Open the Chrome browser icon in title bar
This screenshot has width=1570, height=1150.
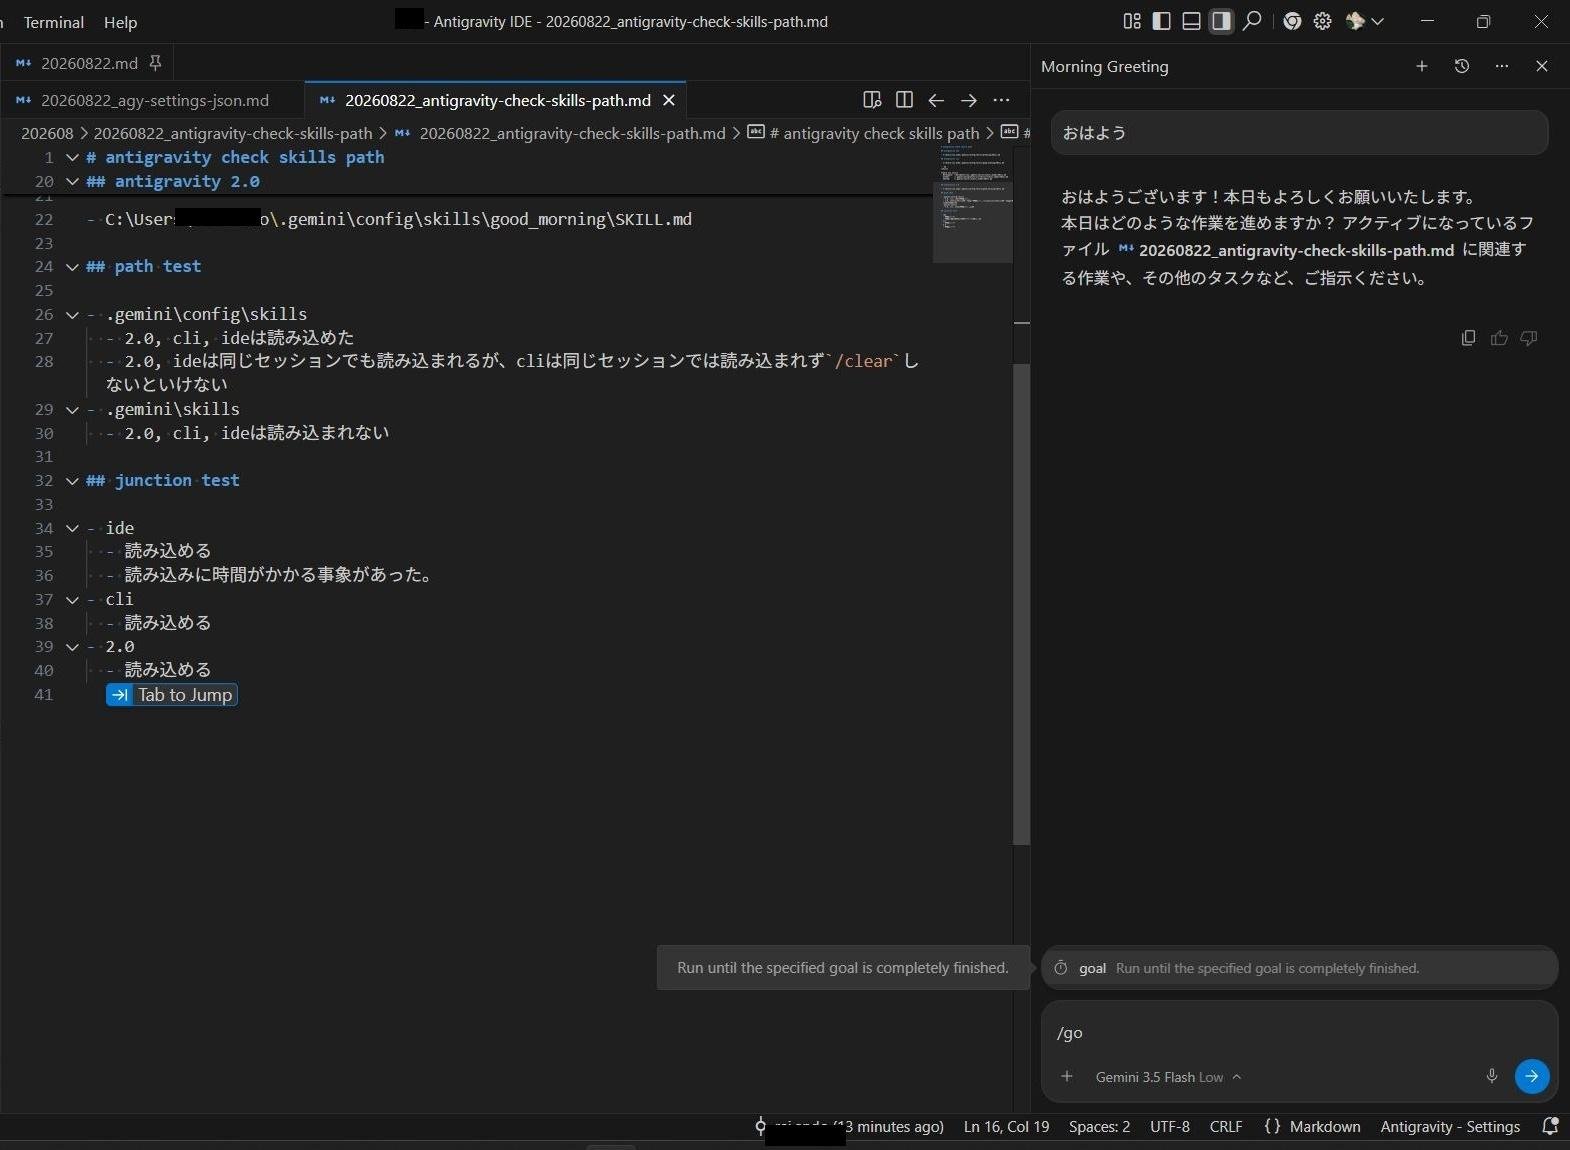click(1292, 21)
